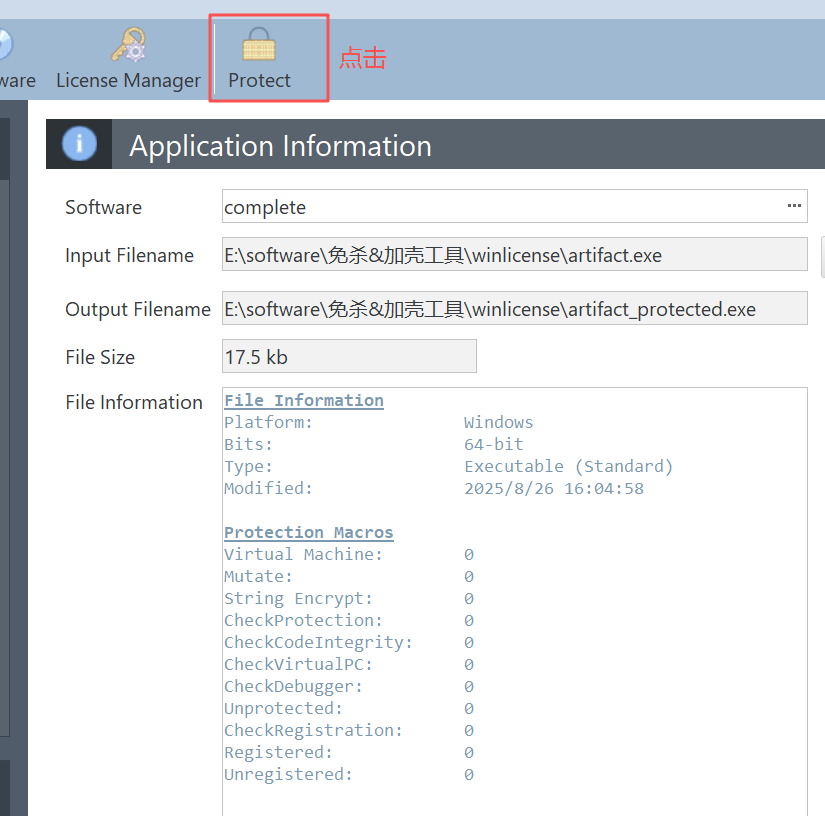The height and width of the screenshot is (816, 825).
Task: Click the Input Filename field
Action: [515, 254]
